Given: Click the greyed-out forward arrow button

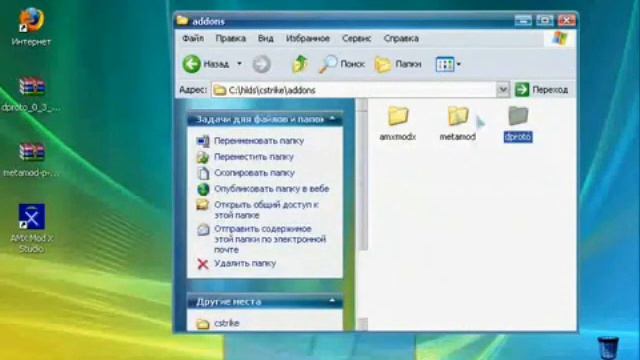Looking at the screenshot, I should [261, 64].
